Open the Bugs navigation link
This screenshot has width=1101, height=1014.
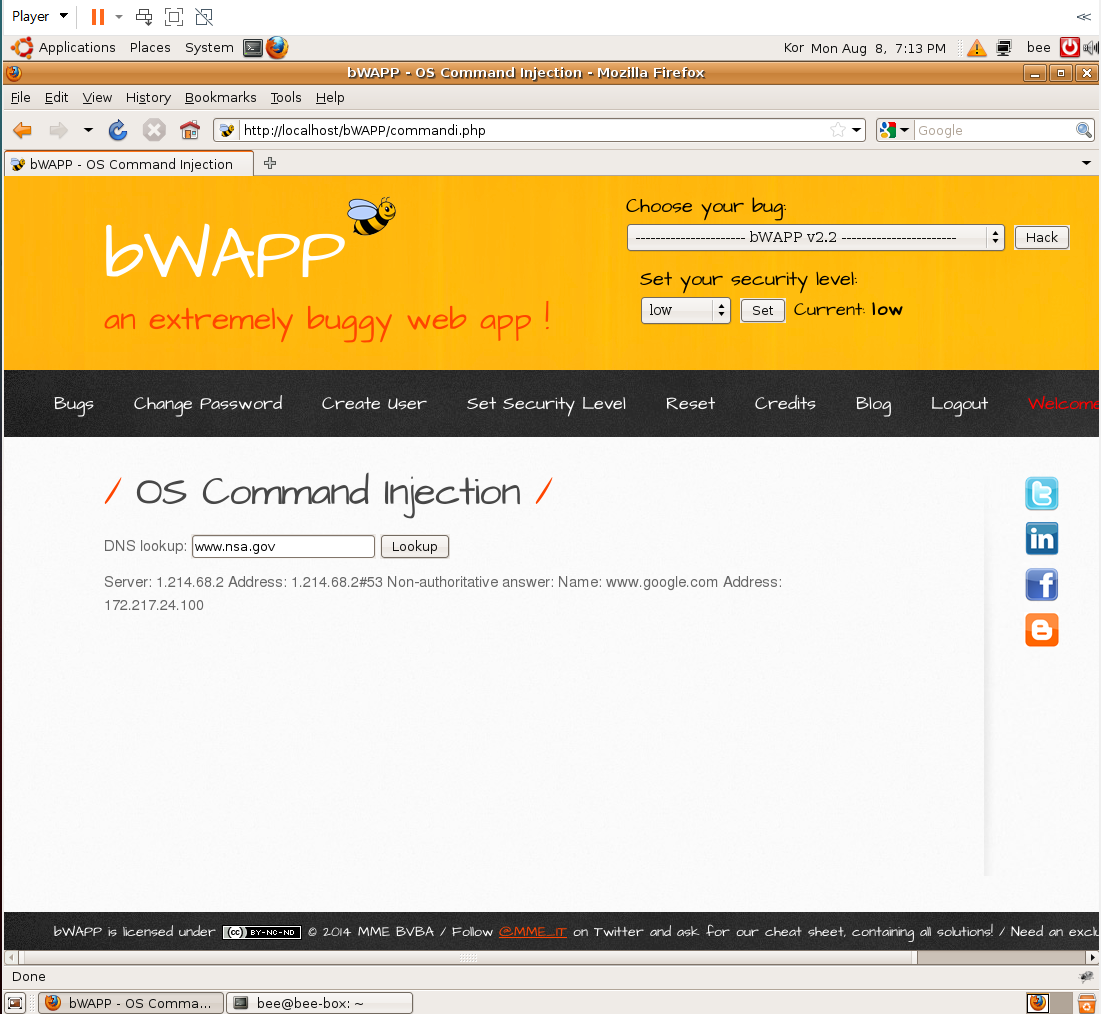73,404
